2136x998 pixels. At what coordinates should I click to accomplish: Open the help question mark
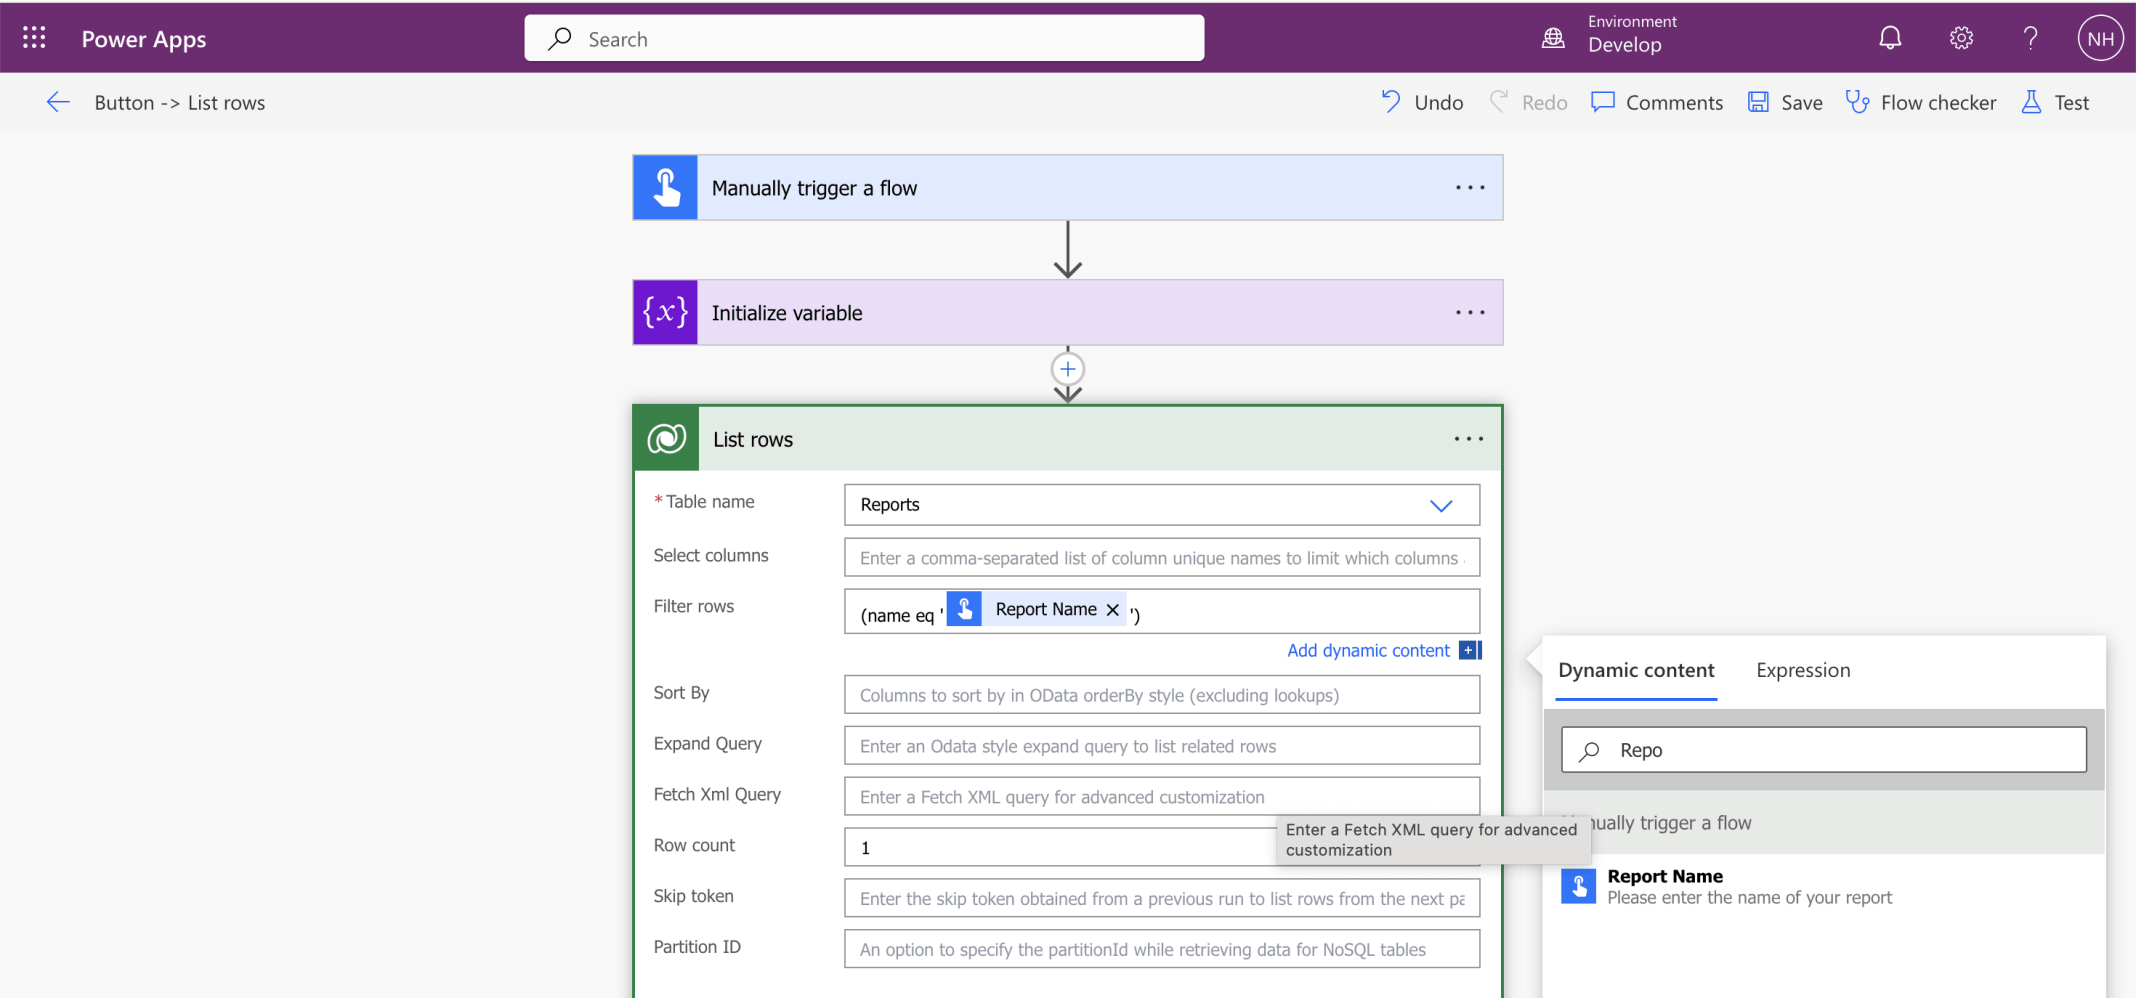coord(2030,38)
